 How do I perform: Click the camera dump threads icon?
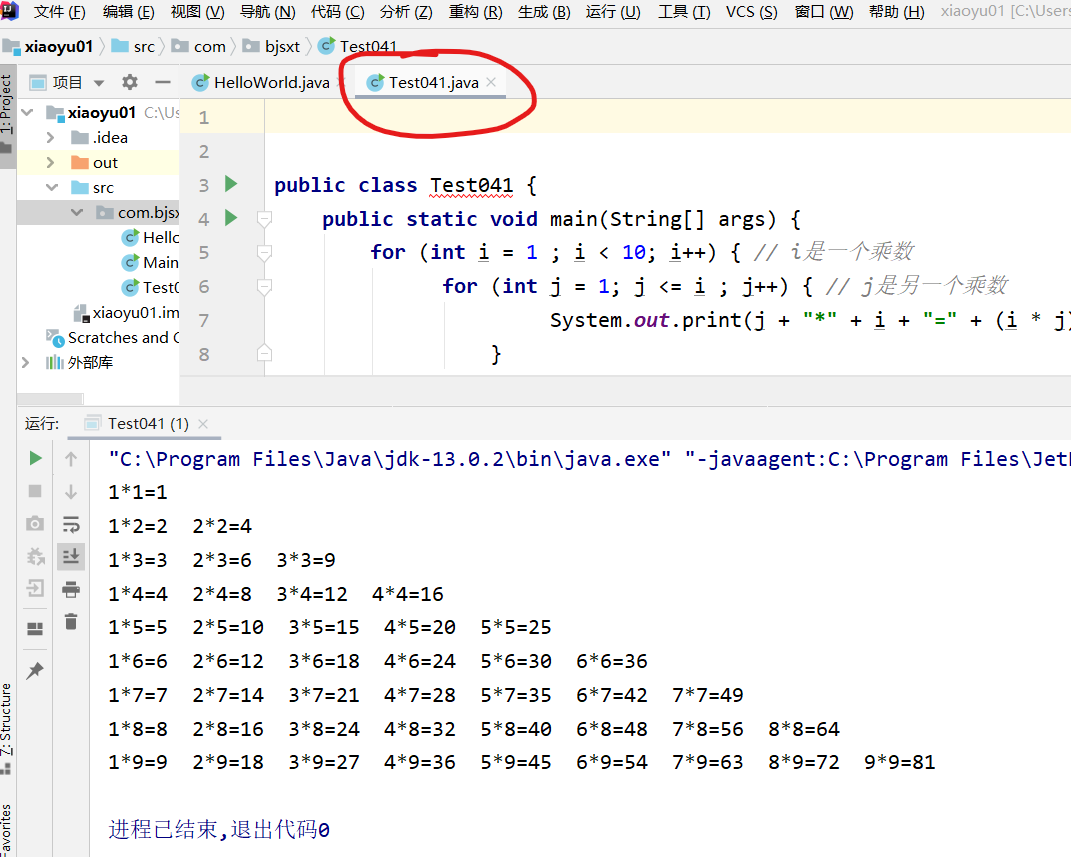(x=36, y=524)
